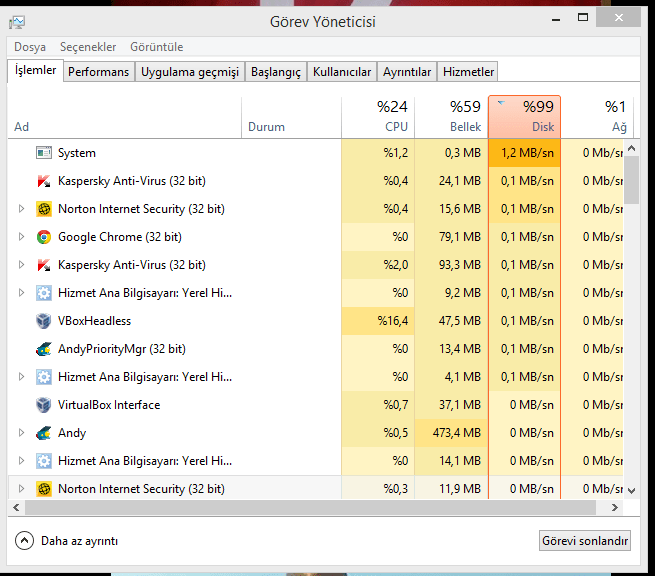Viewport: 655px width, 576px height.
Task: Select the AndyPriorityMgr (32 bit) name
Action: (122, 349)
